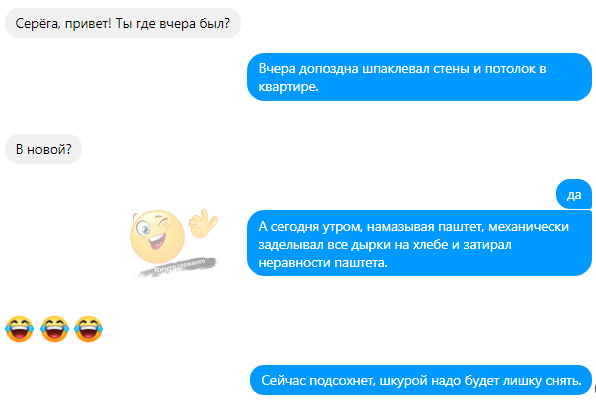Click the word 'механически' in the long message
Image resolution: width=596 pixels, height=404 pixels.
click(x=528, y=227)
